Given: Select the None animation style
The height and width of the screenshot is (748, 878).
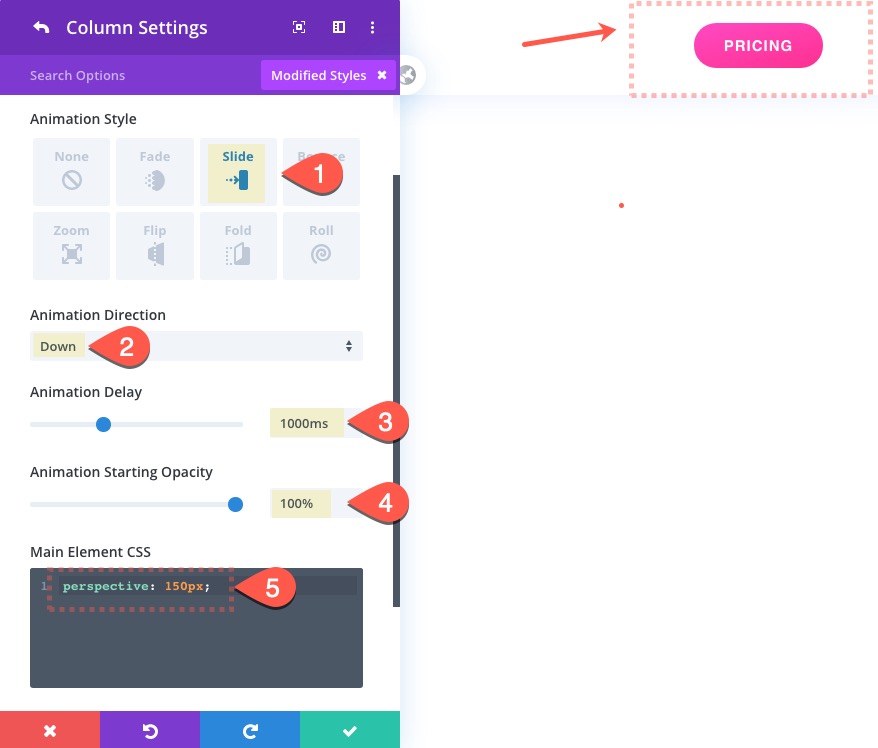Looking at the screenshot, I should 71,171.
